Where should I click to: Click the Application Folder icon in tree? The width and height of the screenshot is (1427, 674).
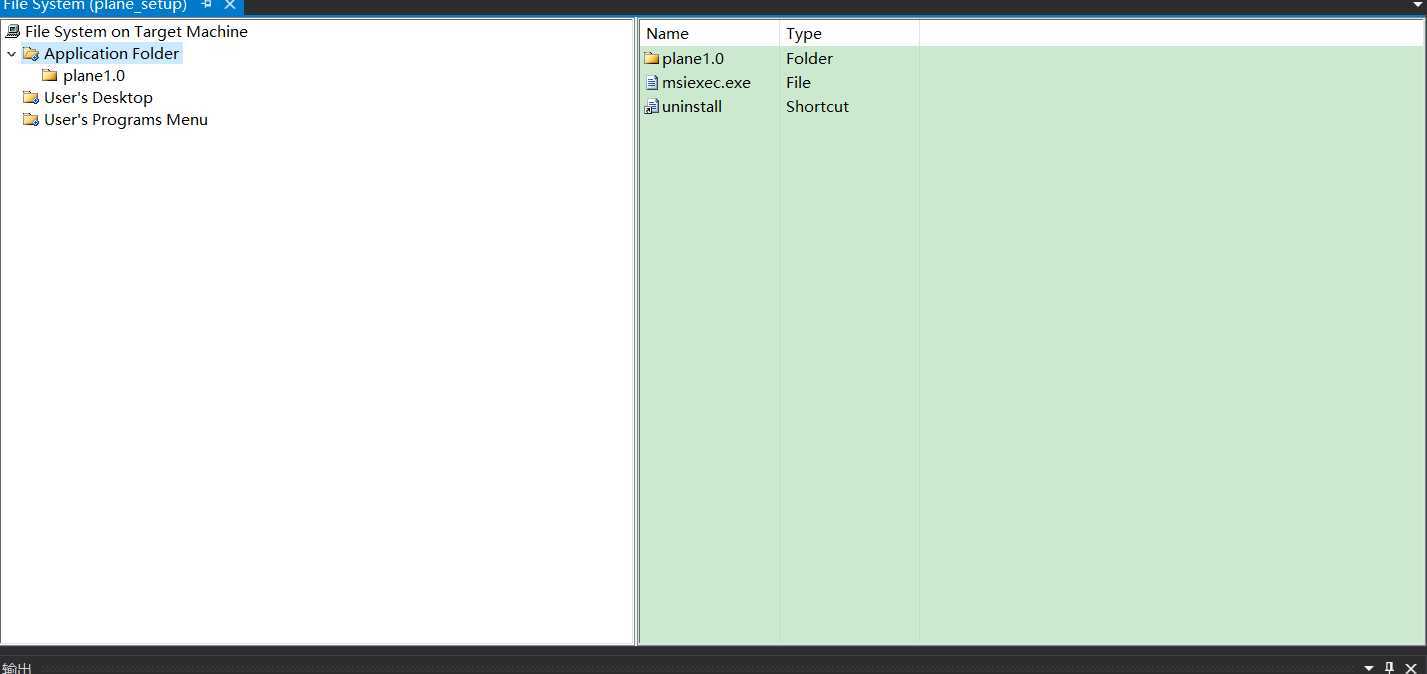pos(30,54)
